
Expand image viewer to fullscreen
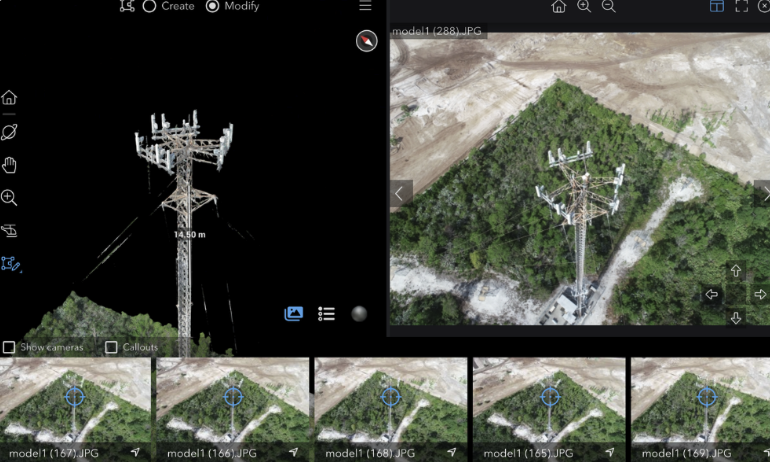point(742,6)
